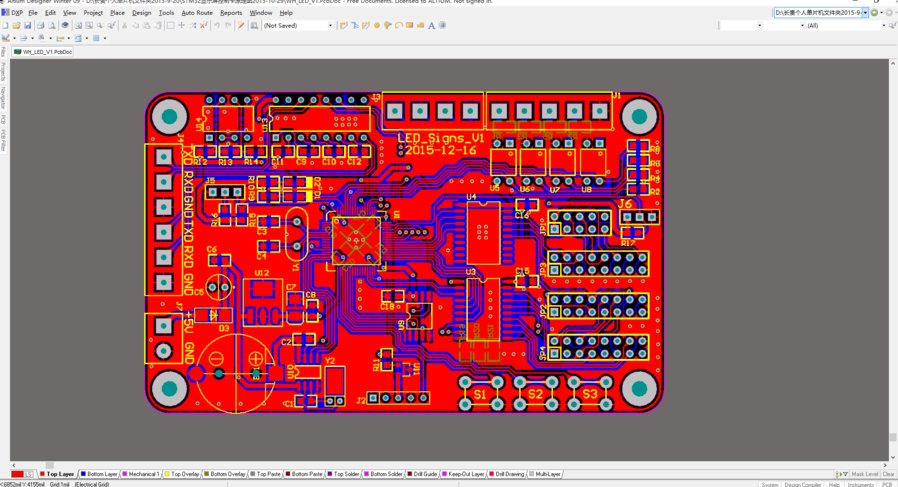Expand the (All) filter dropdown

[x=883, y=26]
